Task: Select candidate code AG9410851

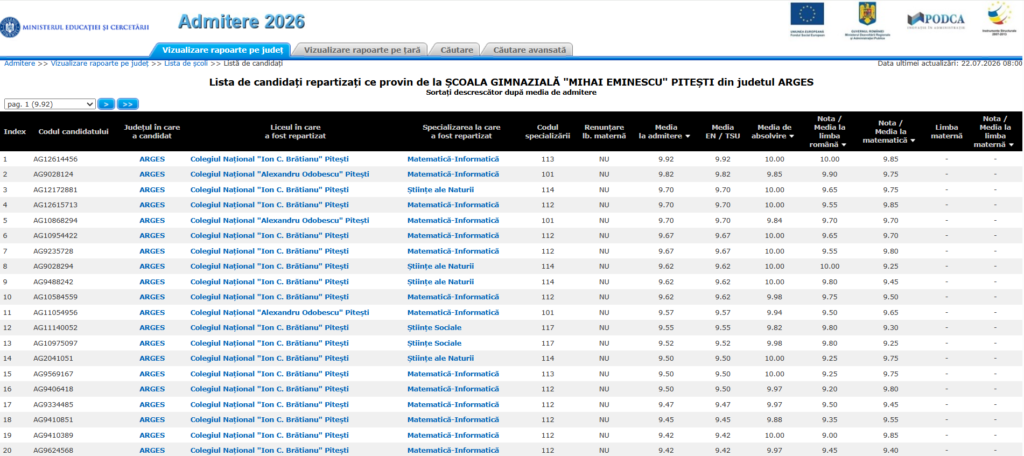Action: pos(52,419)
